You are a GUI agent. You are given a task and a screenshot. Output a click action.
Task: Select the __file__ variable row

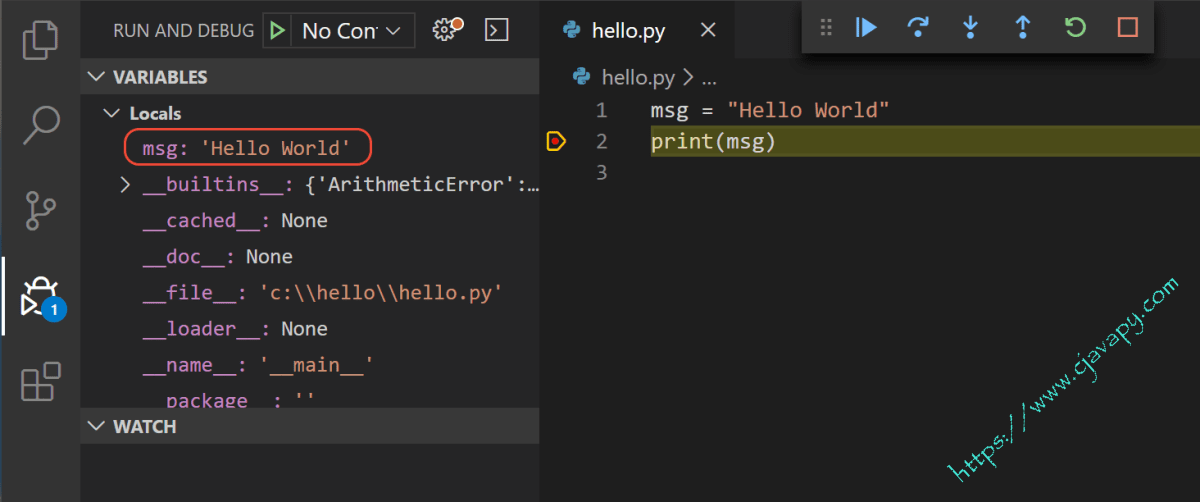[x=321, y=293]
